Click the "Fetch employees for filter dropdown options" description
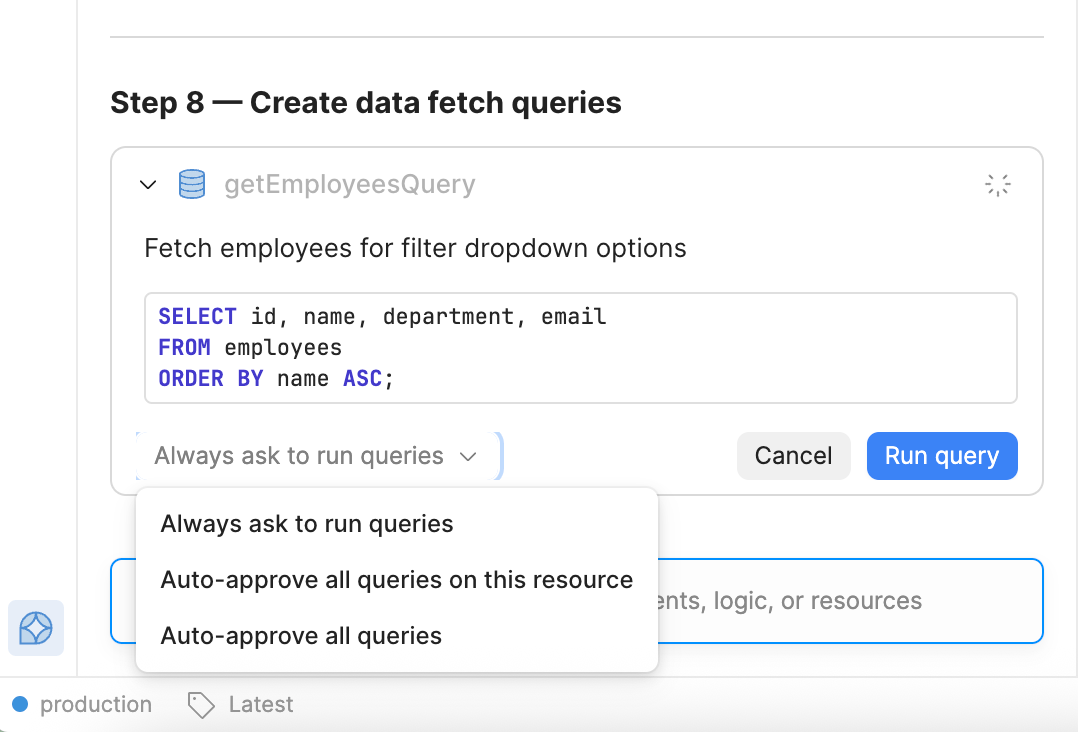The image size is (1078, 732). (x=415, y=248)
